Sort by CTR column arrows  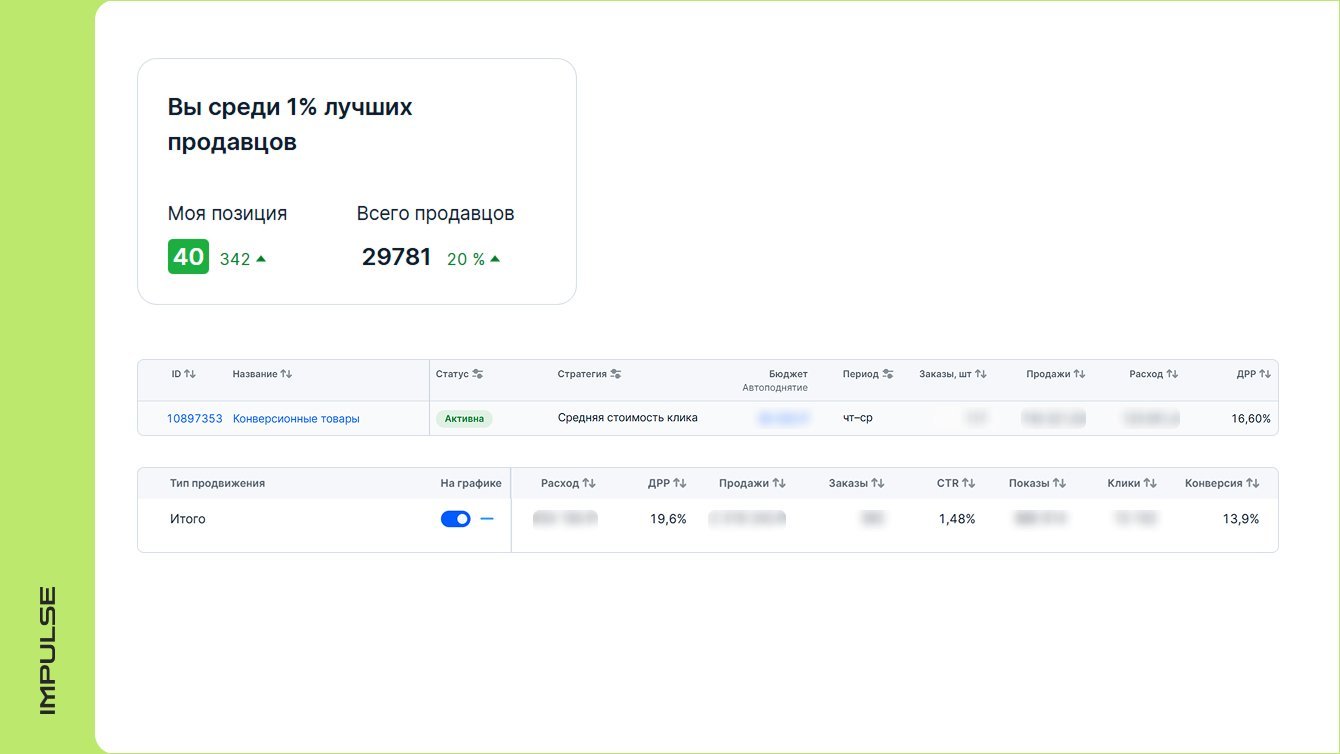coord(969,483)
